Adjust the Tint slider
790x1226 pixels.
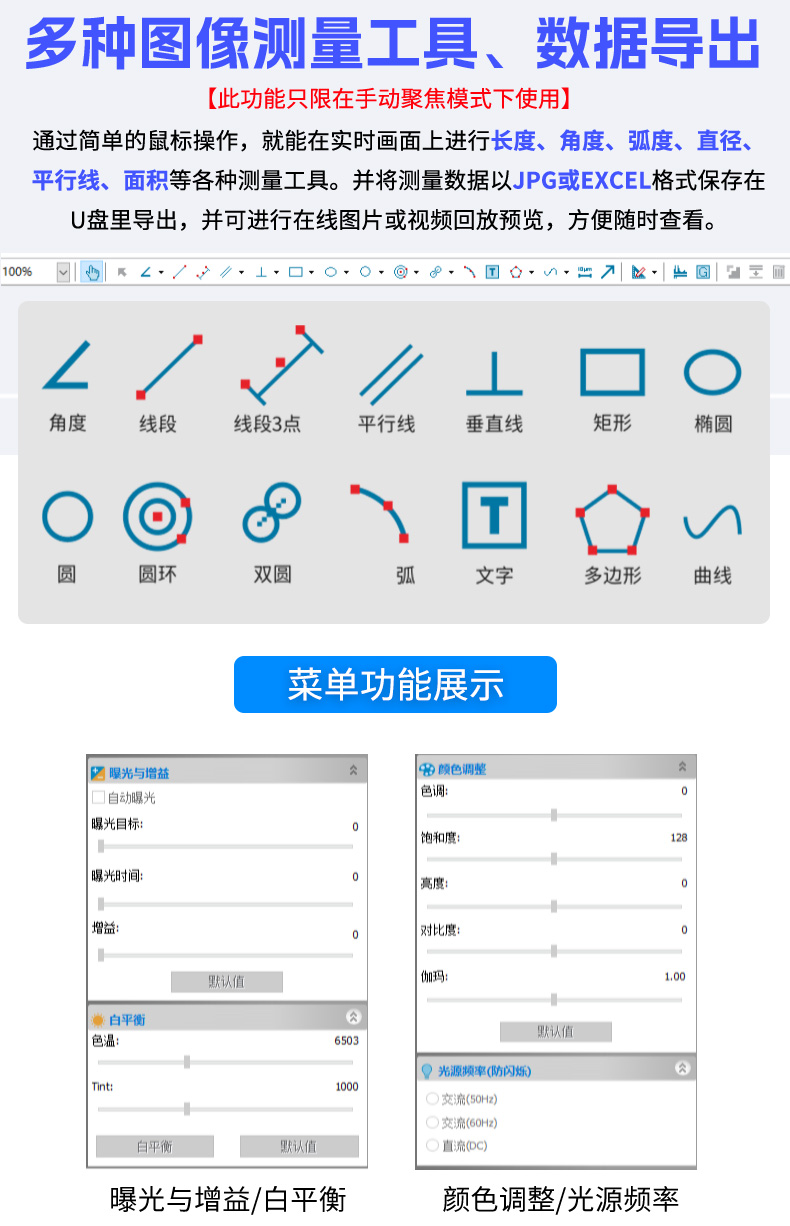(x=226, y=1108)
